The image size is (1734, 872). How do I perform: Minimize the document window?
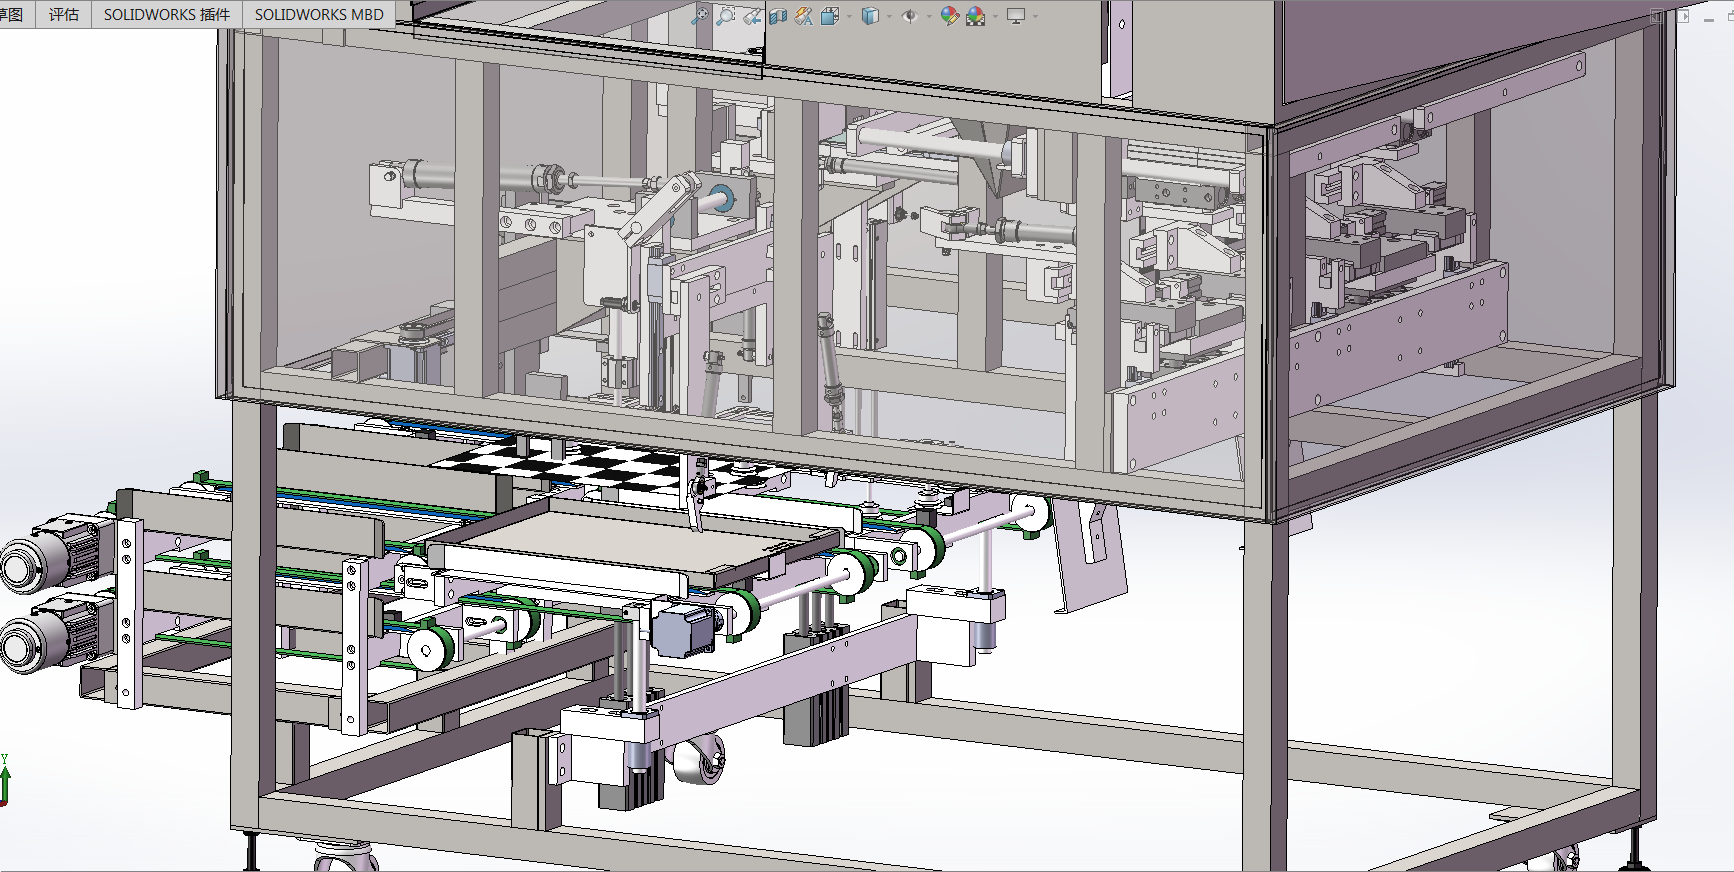[1709, 20]
